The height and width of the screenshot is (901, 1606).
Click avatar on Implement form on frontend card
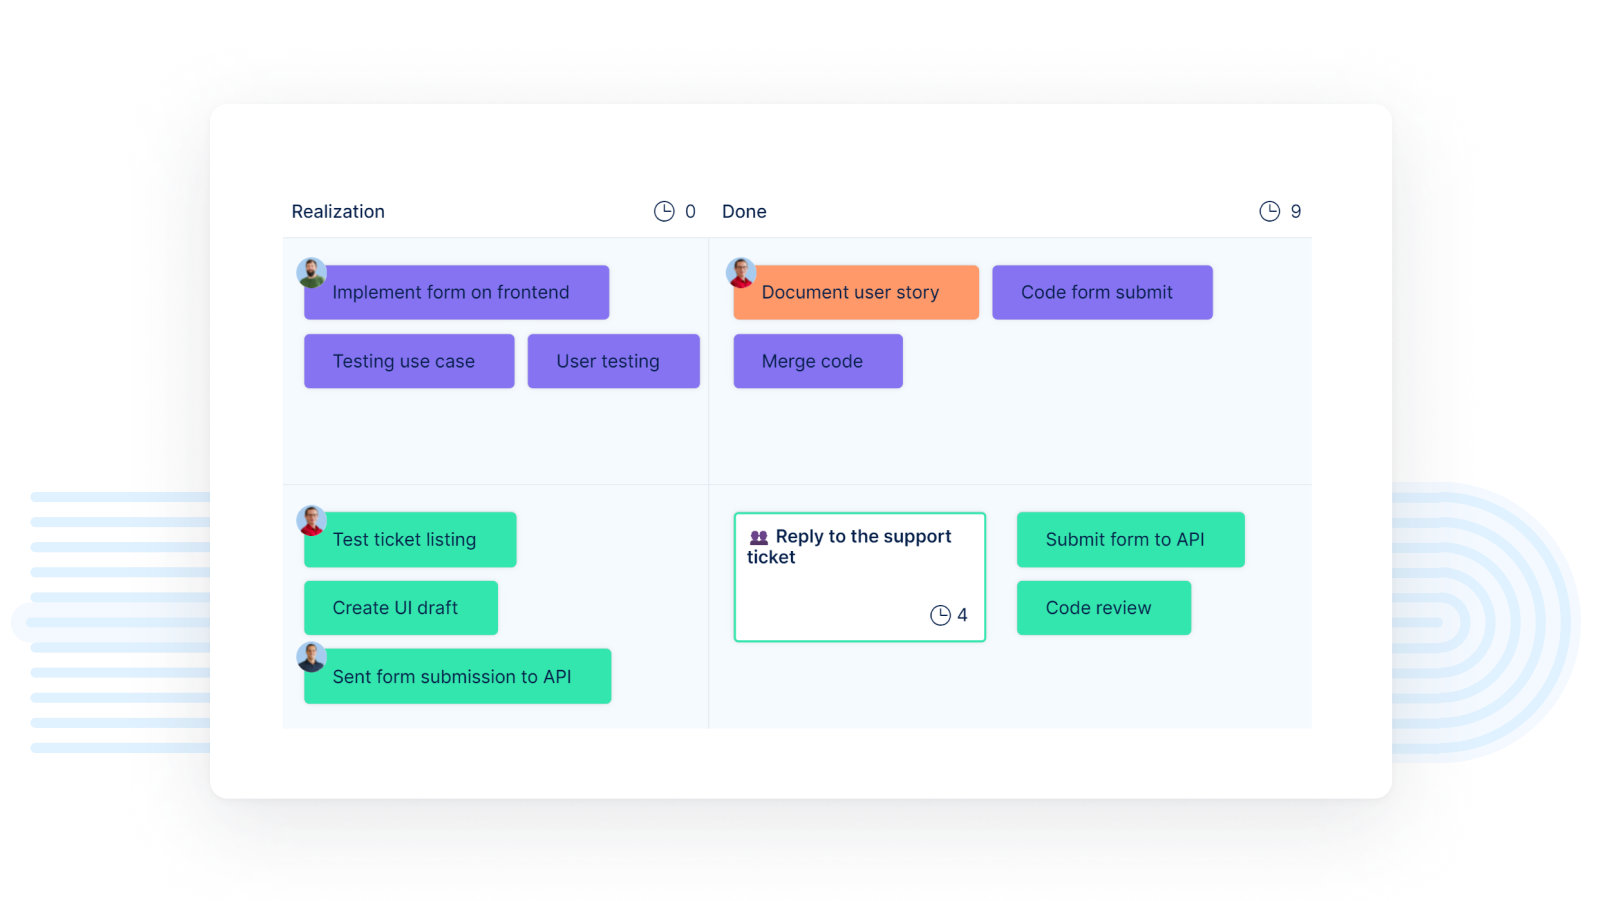pos(312,272)
